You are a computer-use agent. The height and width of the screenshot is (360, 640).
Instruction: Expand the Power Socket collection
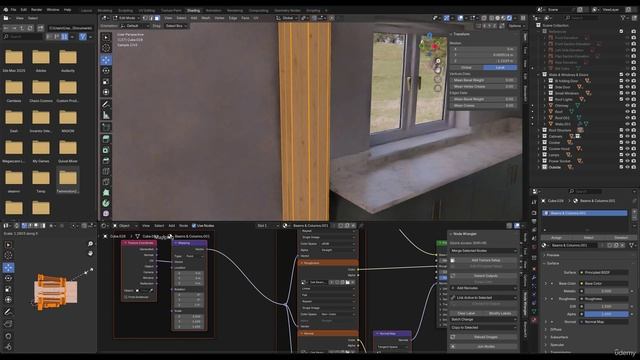point(539,161)
